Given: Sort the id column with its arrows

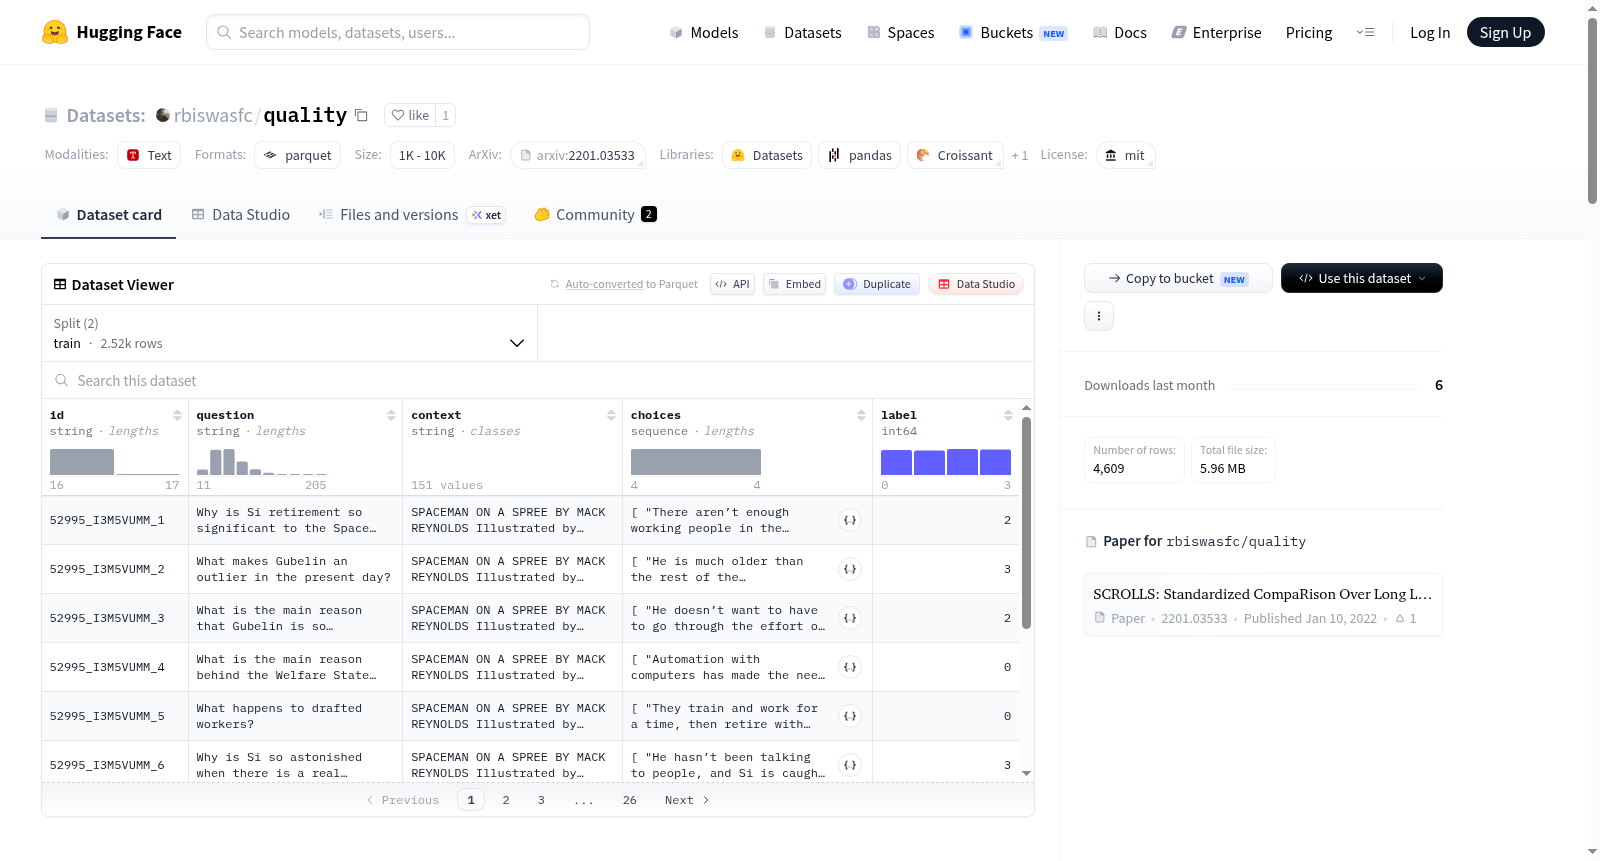Looking at the screenshot, I should (x=177, y=415).
